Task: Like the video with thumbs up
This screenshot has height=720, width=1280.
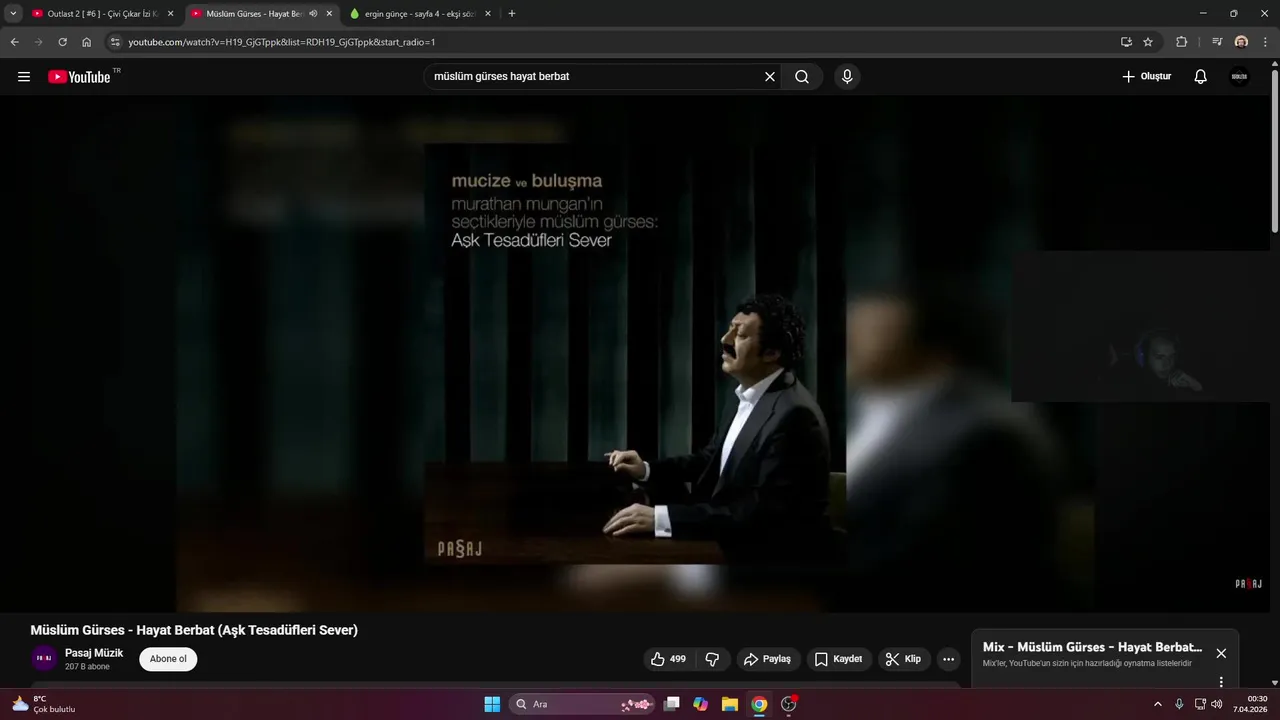Action: point(669,659)
